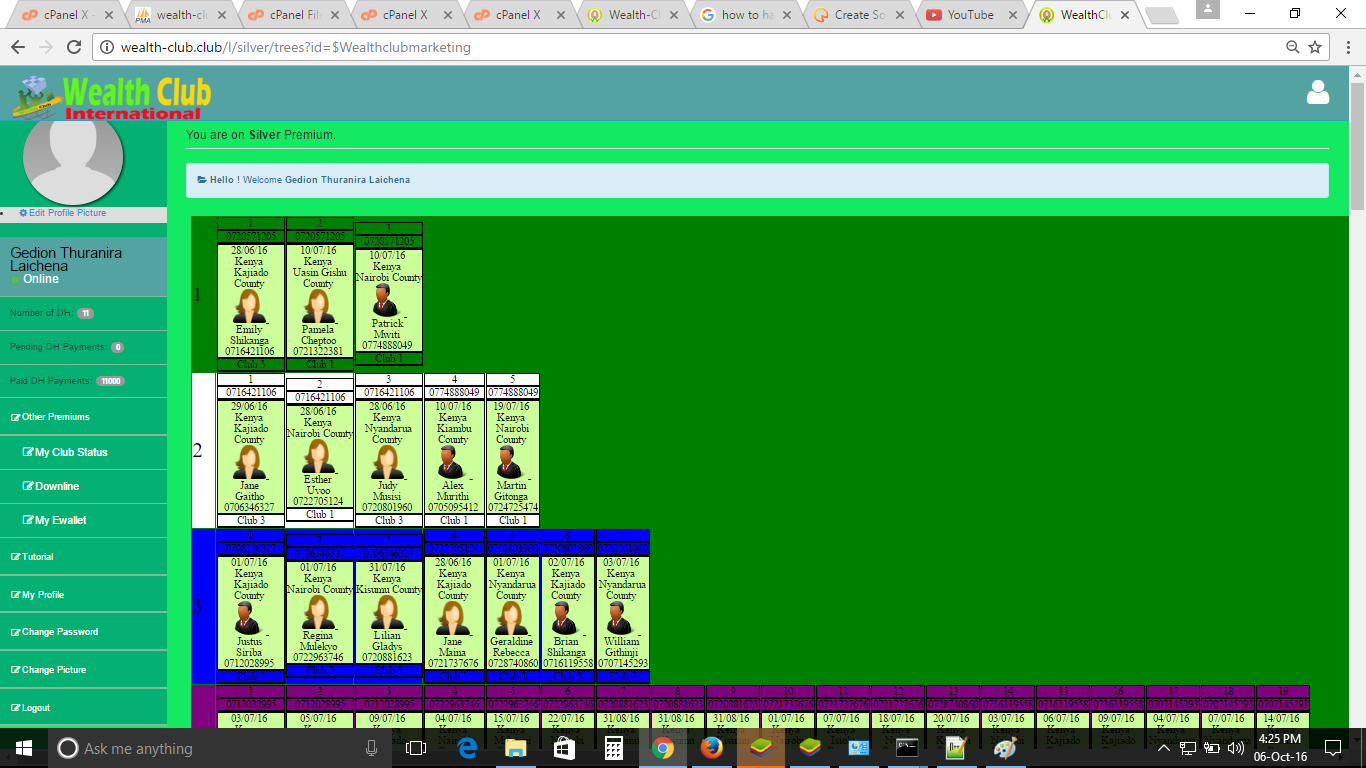
Task: Open the Windows Start menu
Action: point(24,747)
